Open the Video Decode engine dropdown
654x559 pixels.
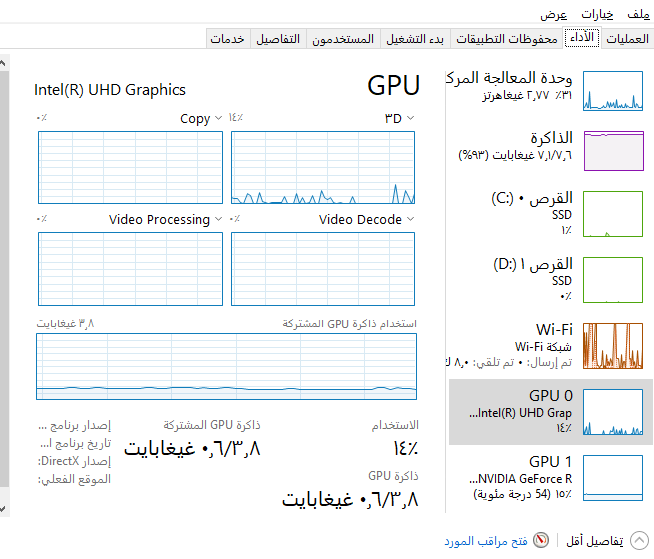[411, 219]
